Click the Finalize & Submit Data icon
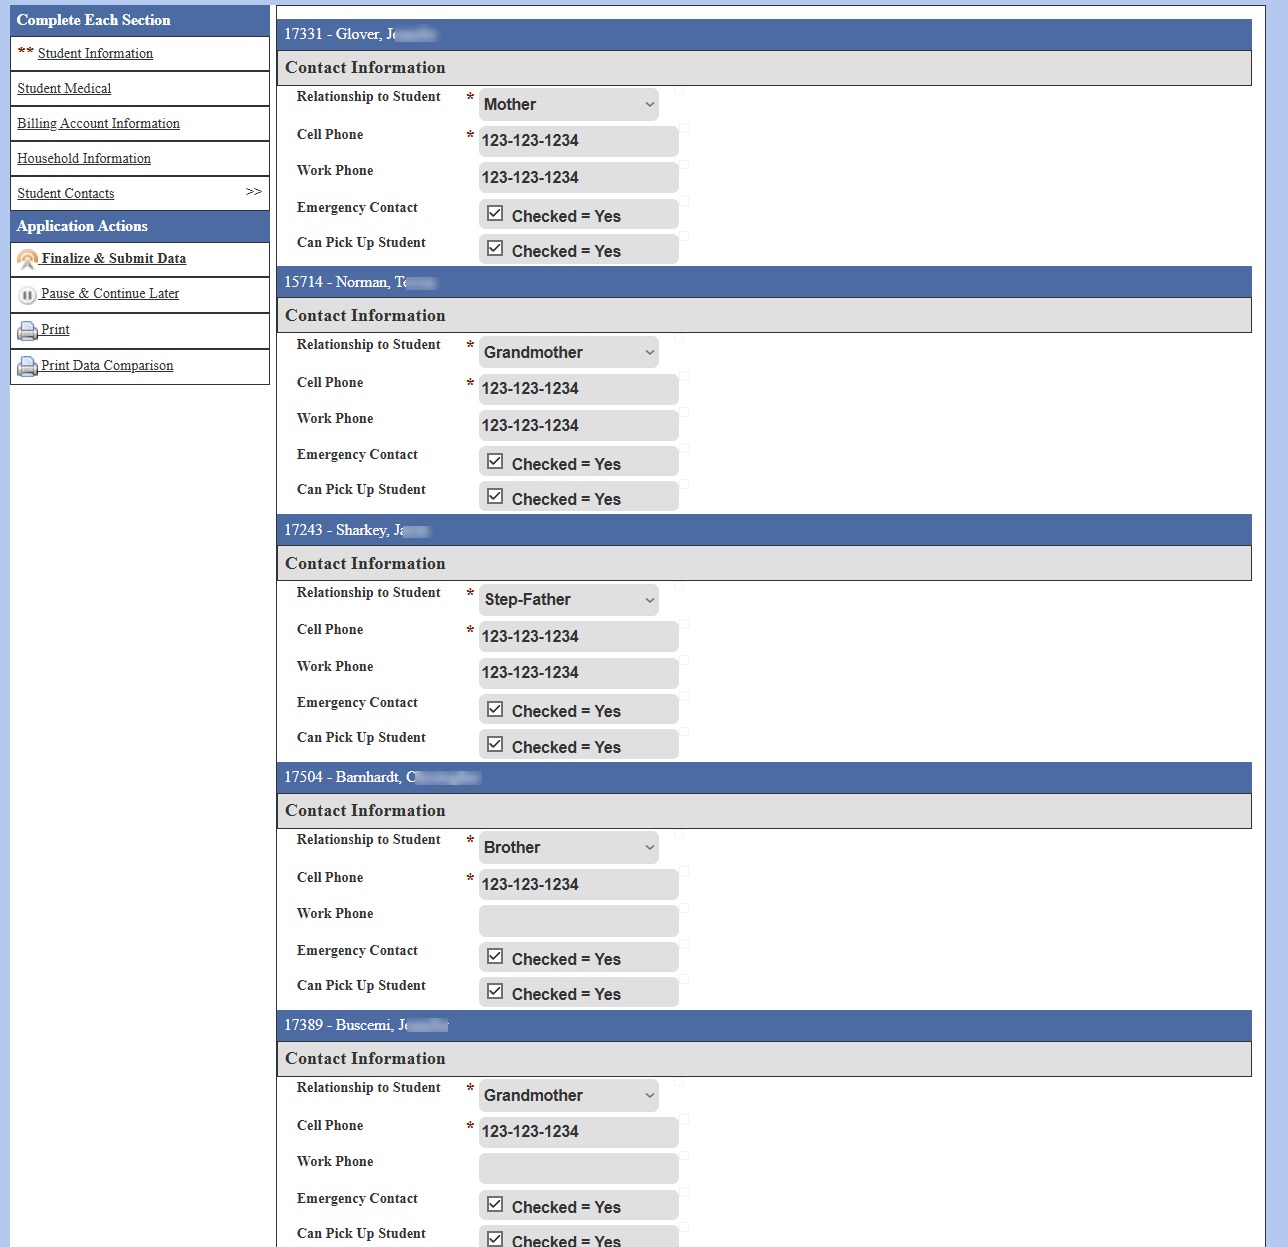1288x1247 pixels. tap(28, 260)
